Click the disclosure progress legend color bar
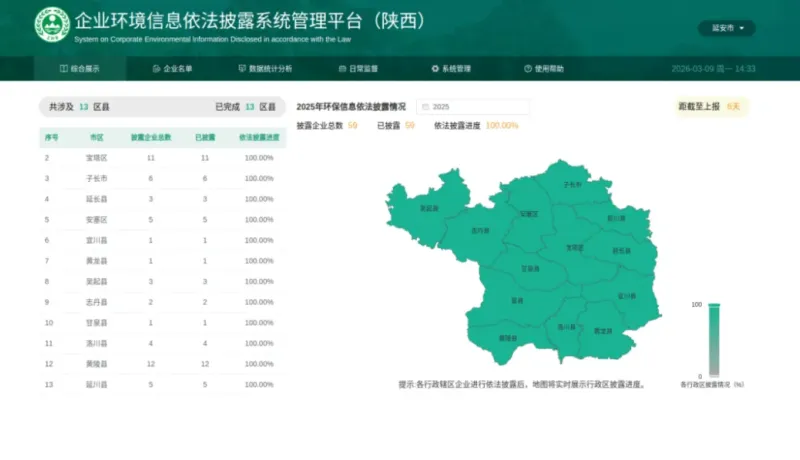 coord(714,339)
